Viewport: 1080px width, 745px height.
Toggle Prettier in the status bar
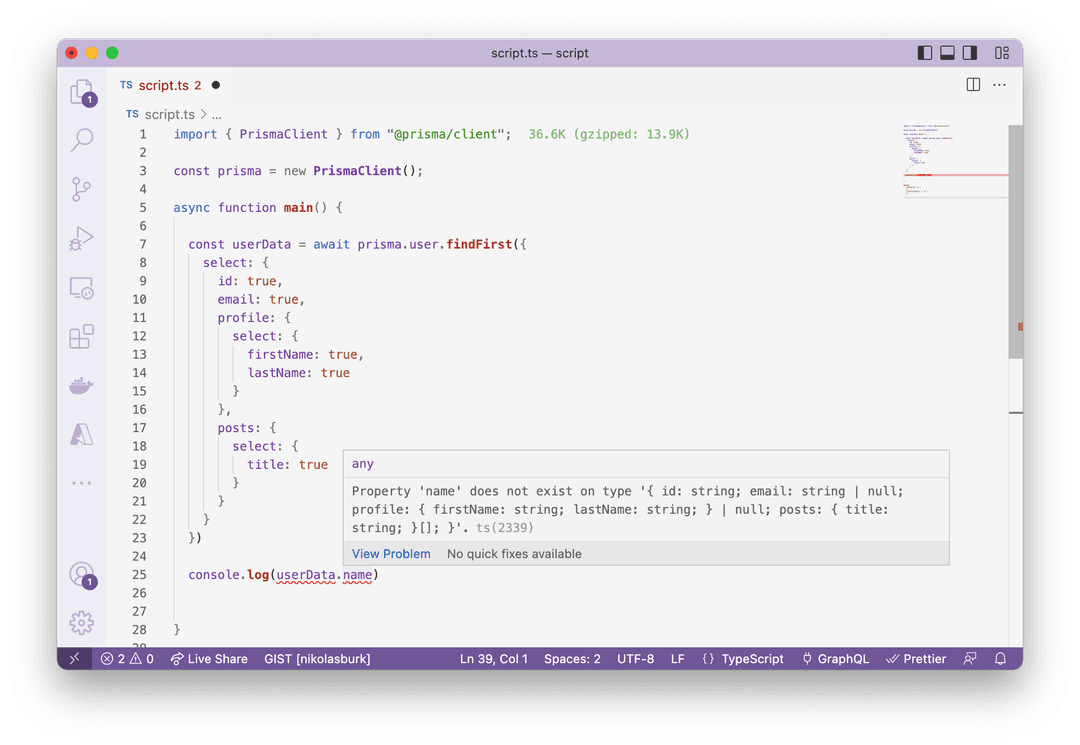click(915, 658)
